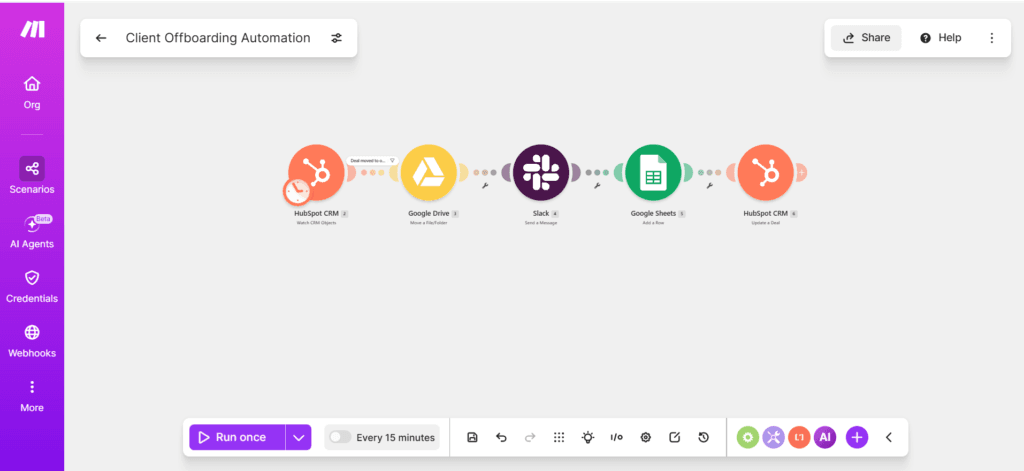Image resolution: width=1024 pixels, height=471 pixels.
Task: Click the wrench between Slack and Google Sheets
Action: pos(597,186)
